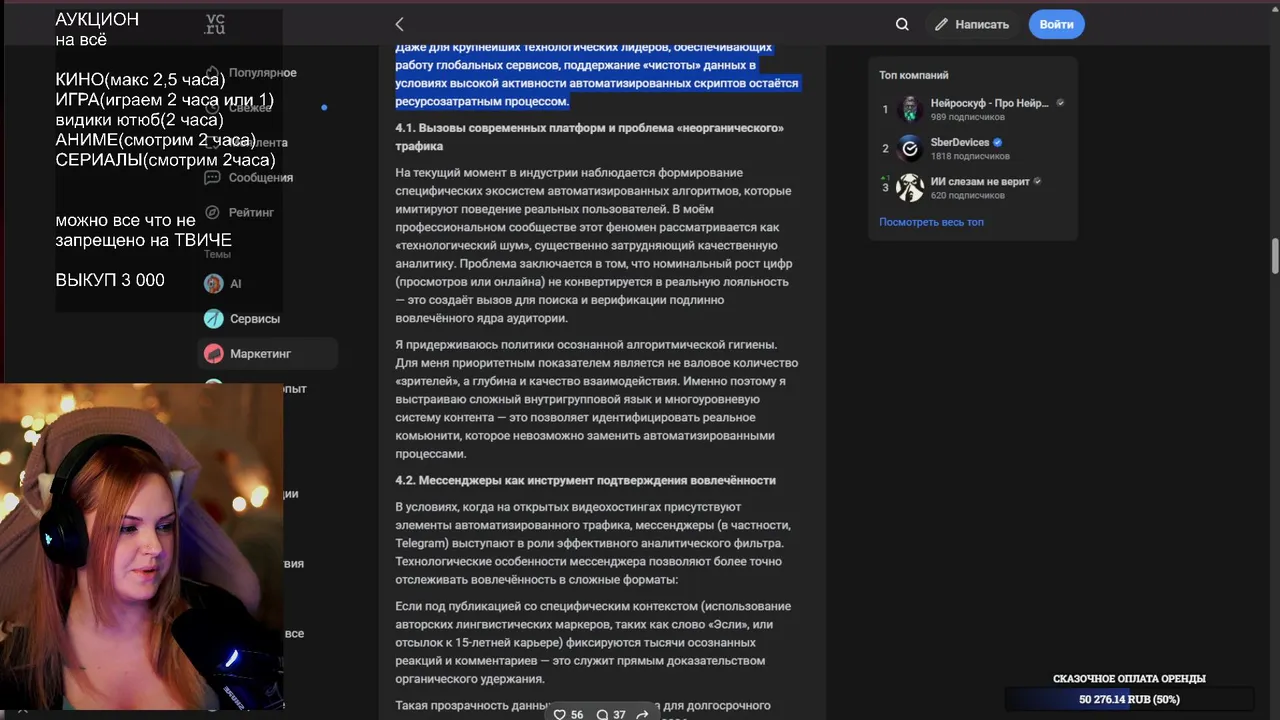
Task: Go back with the left arrow icon
Action: coord(400,24)
